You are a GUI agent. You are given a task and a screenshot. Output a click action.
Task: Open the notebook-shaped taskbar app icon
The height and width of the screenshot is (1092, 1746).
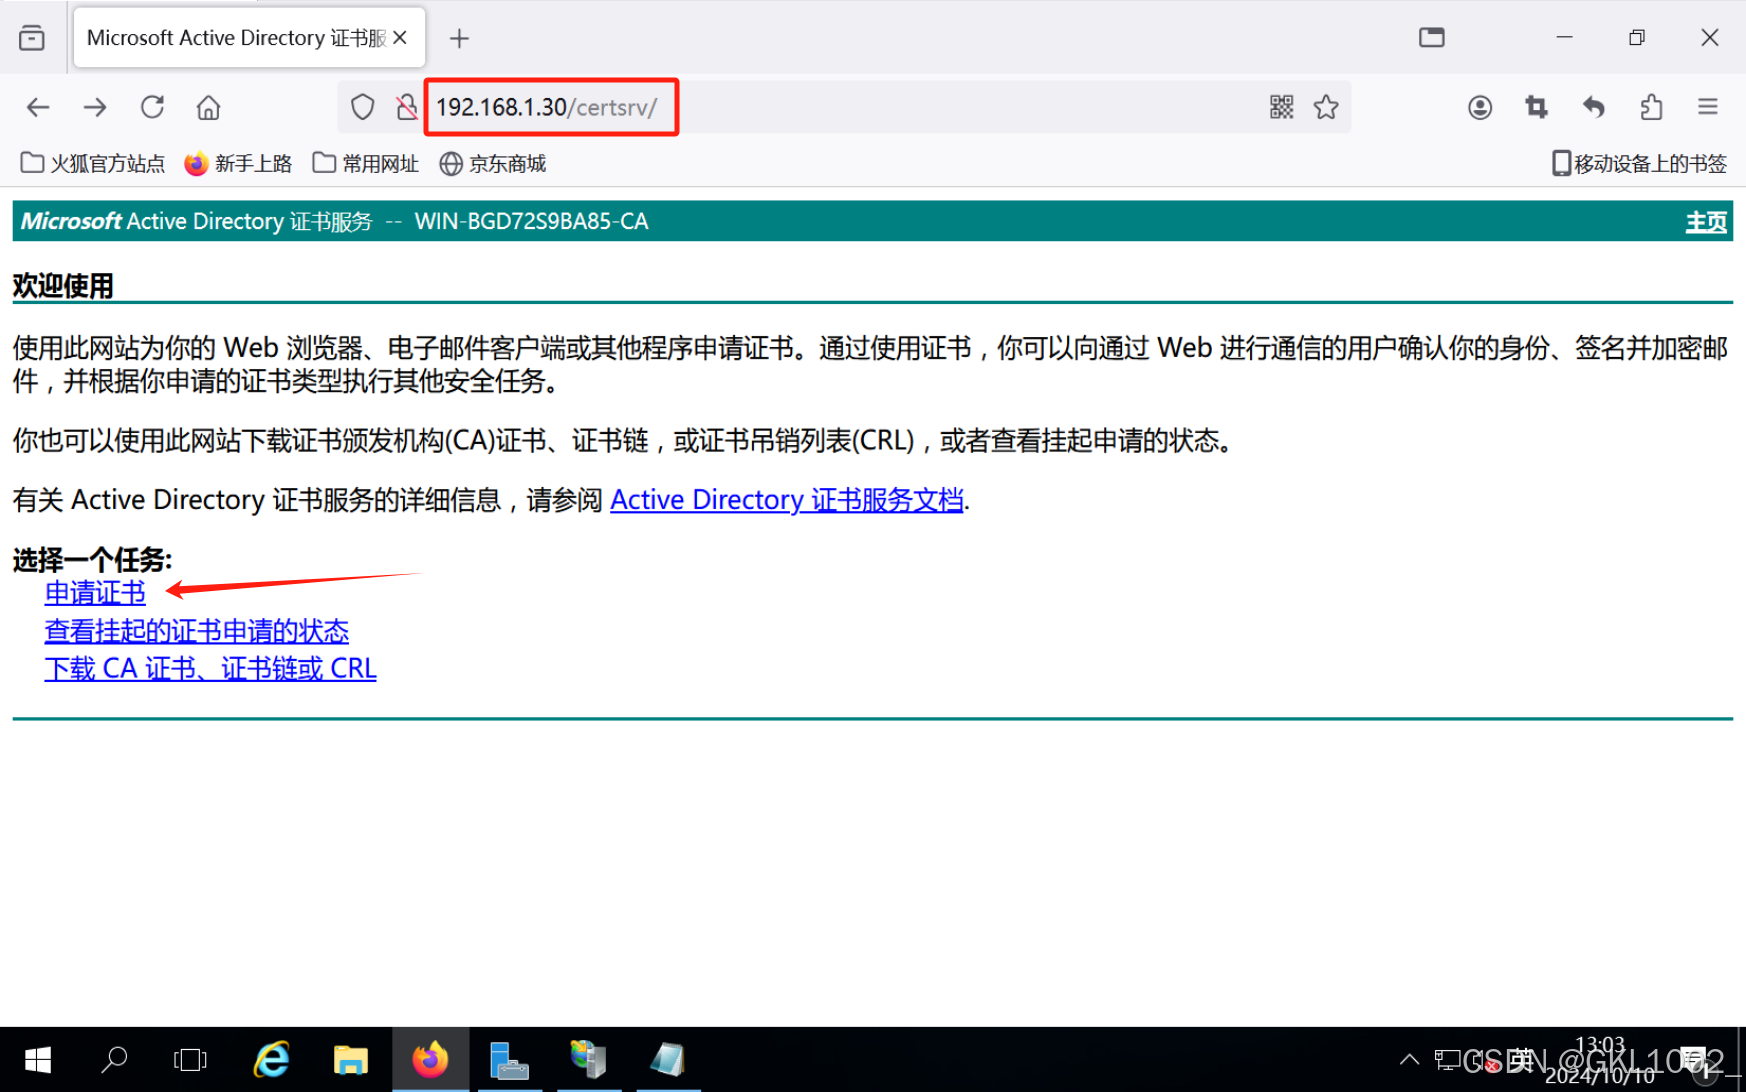pos(667,1060)
